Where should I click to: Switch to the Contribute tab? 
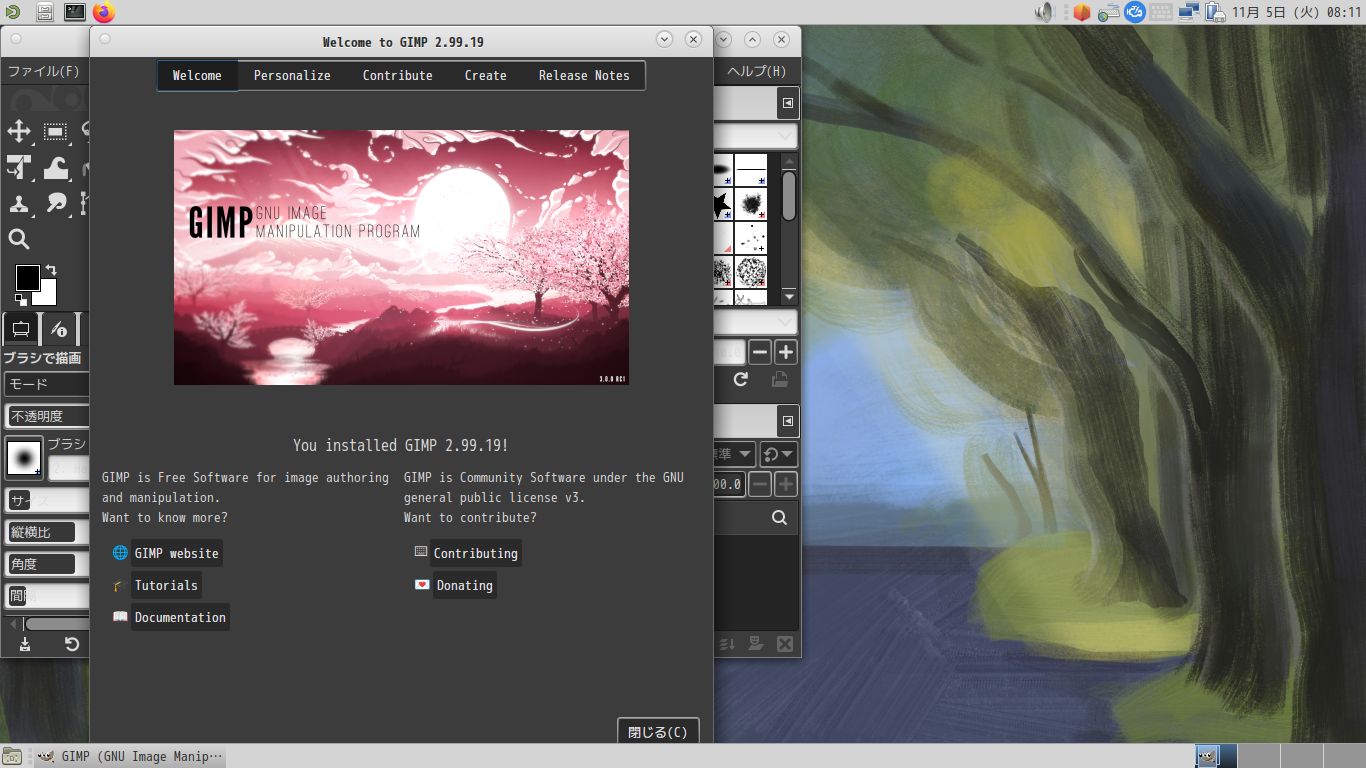coord(398,76)
